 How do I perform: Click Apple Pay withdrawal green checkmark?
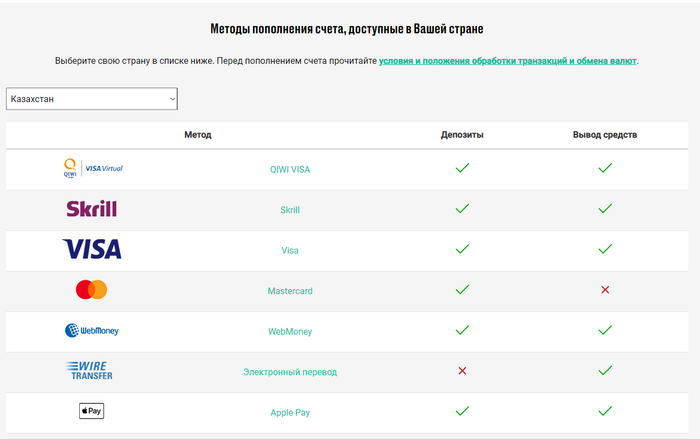605,411
